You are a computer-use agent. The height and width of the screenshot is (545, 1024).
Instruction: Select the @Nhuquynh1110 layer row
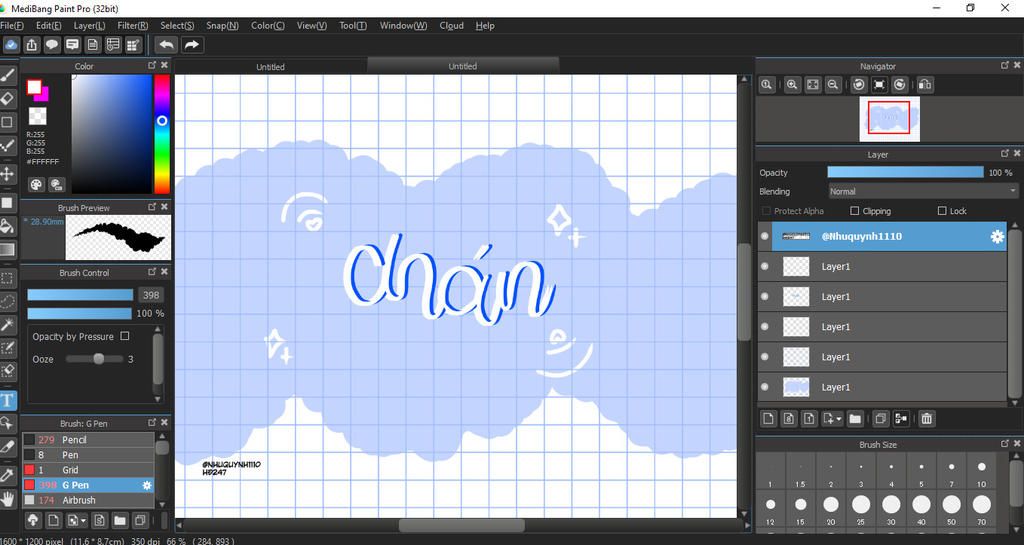(889, 236)
